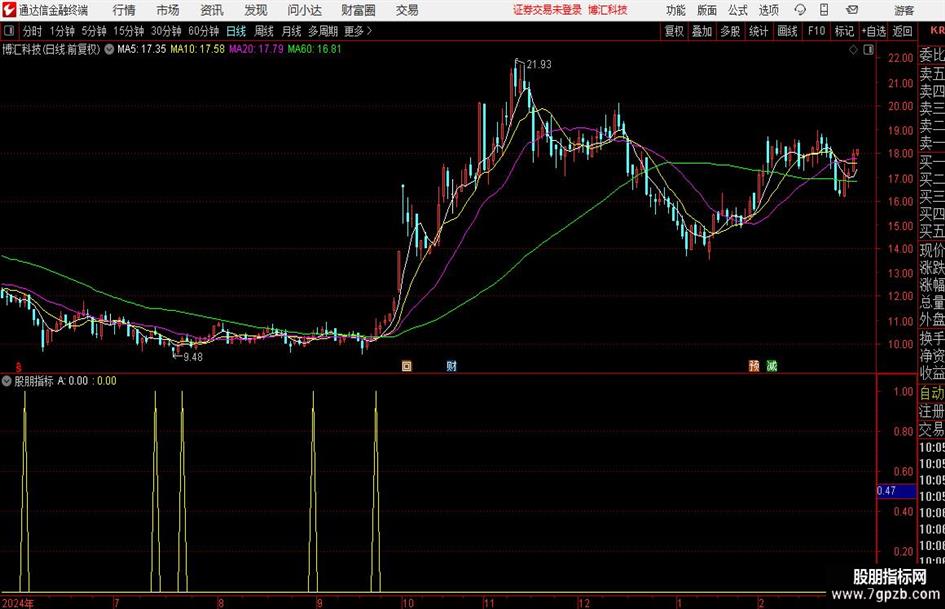
Task: Toggle the side panel icon at chart top right
Action: coord(868,50)
